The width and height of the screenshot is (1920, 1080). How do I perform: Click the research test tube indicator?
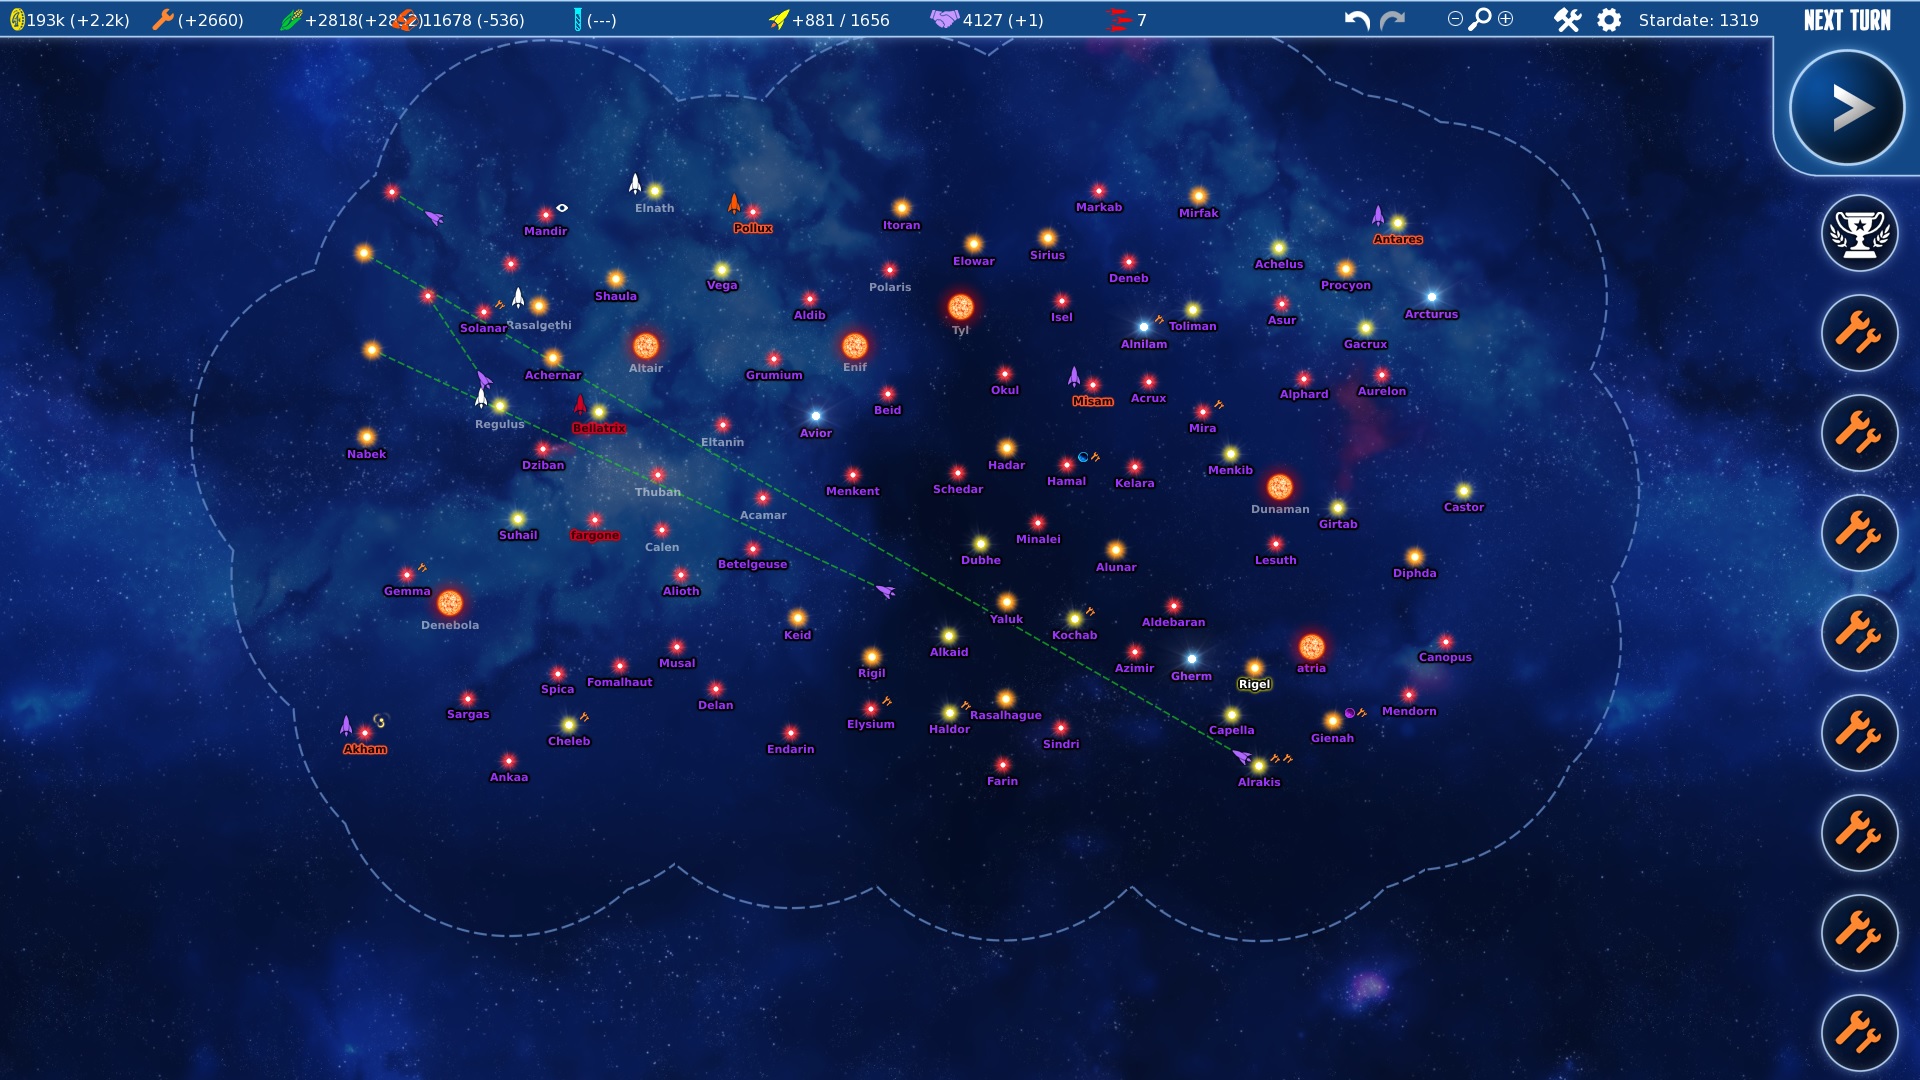tap(577, 20)
